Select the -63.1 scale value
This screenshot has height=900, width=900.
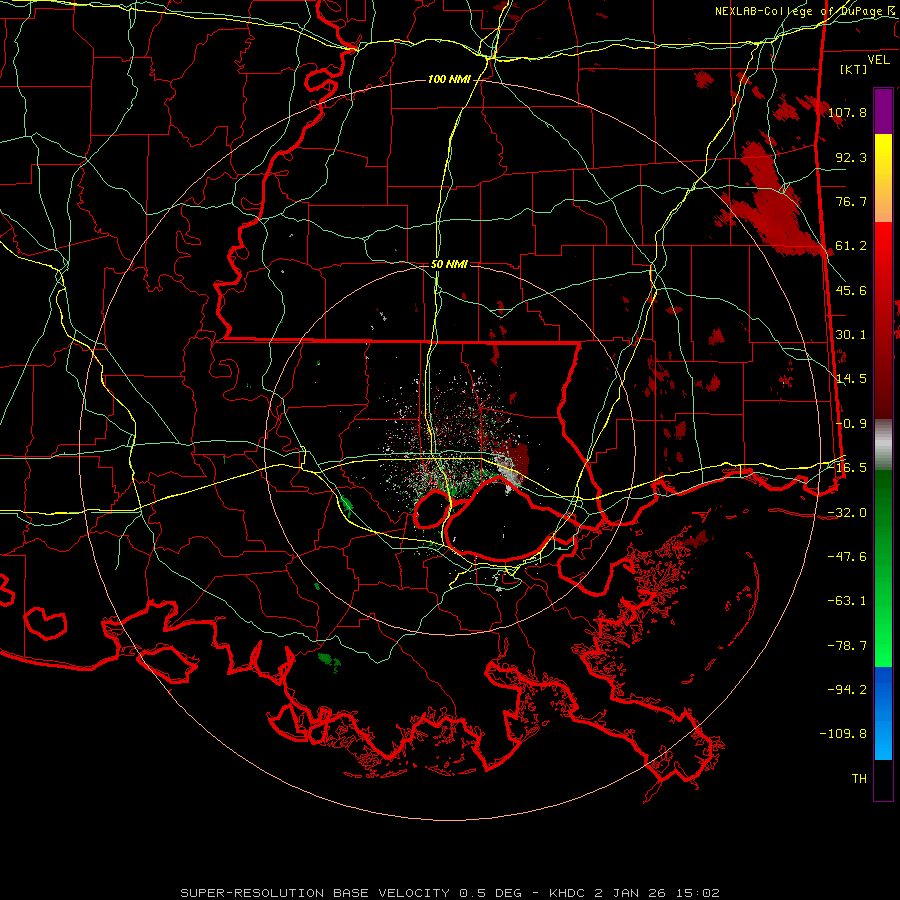pos(847,601)
